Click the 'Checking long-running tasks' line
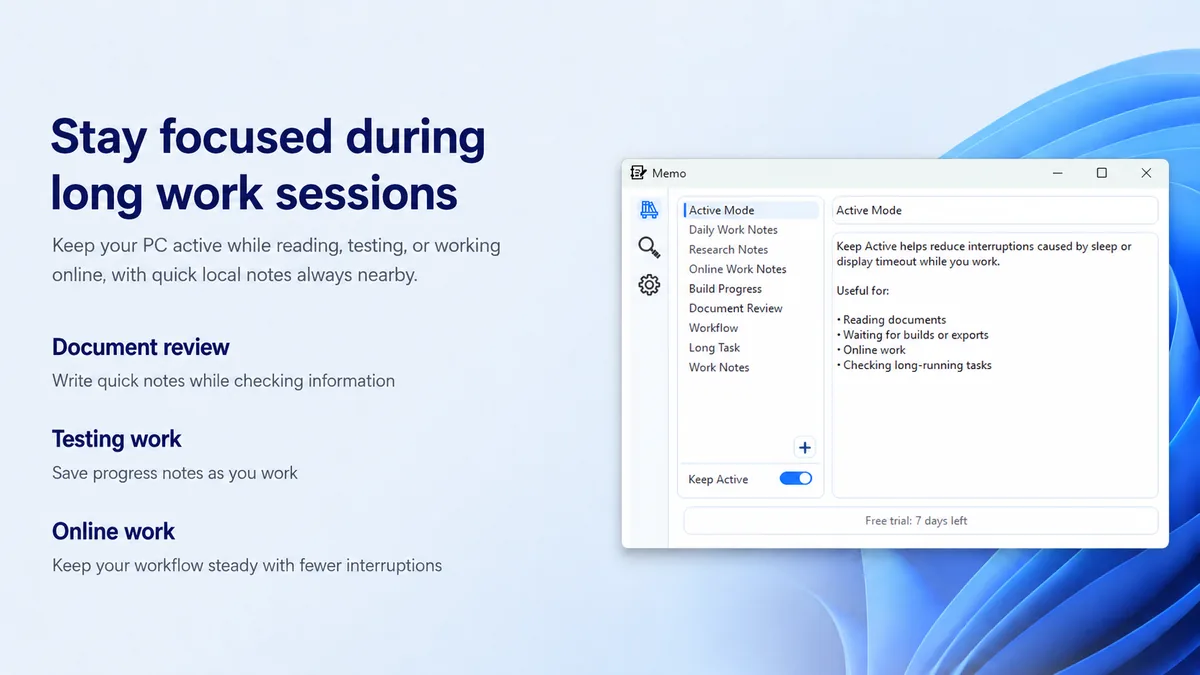Screen dimensions: 1200x675 click(914, 365)
